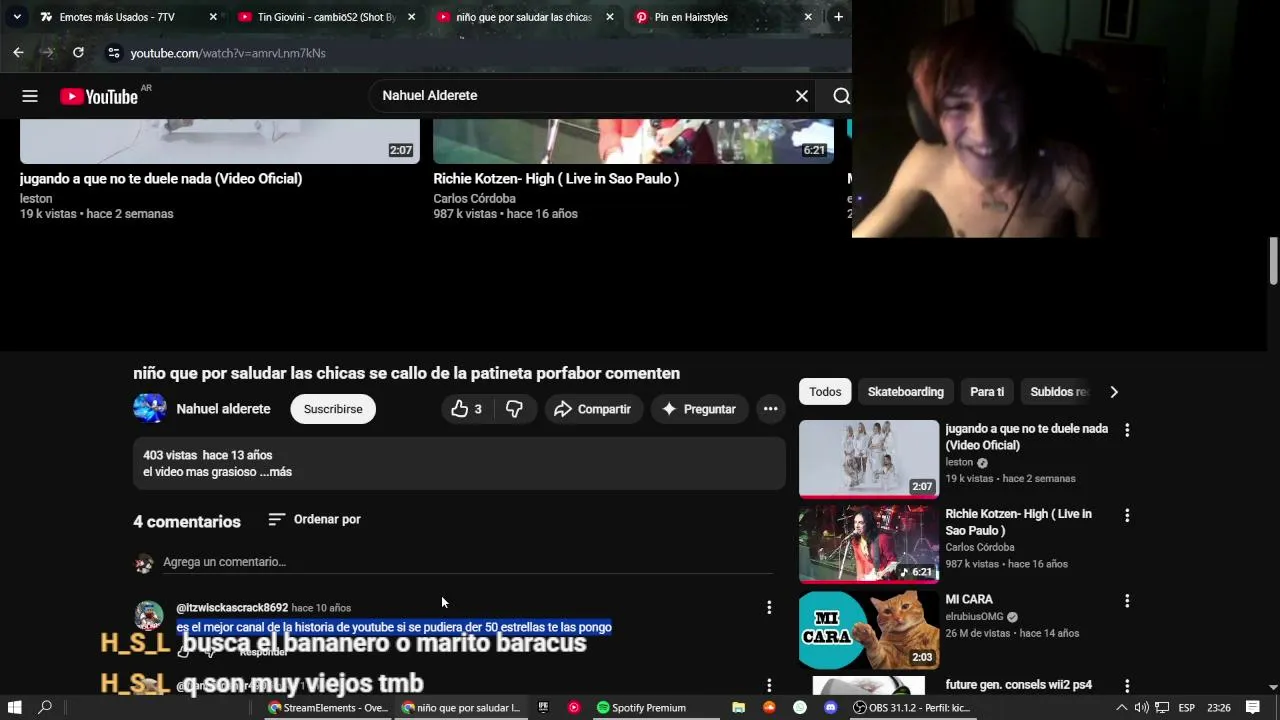Select the Skateboarding filter chip

905,392
